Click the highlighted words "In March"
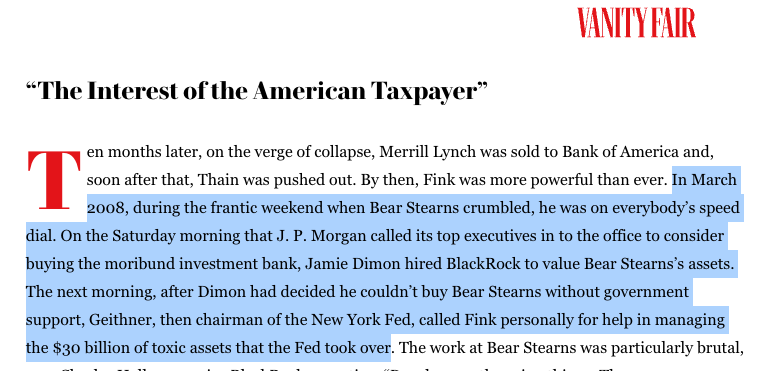Screen dimensions: 779x371 (x=704, y=179)
